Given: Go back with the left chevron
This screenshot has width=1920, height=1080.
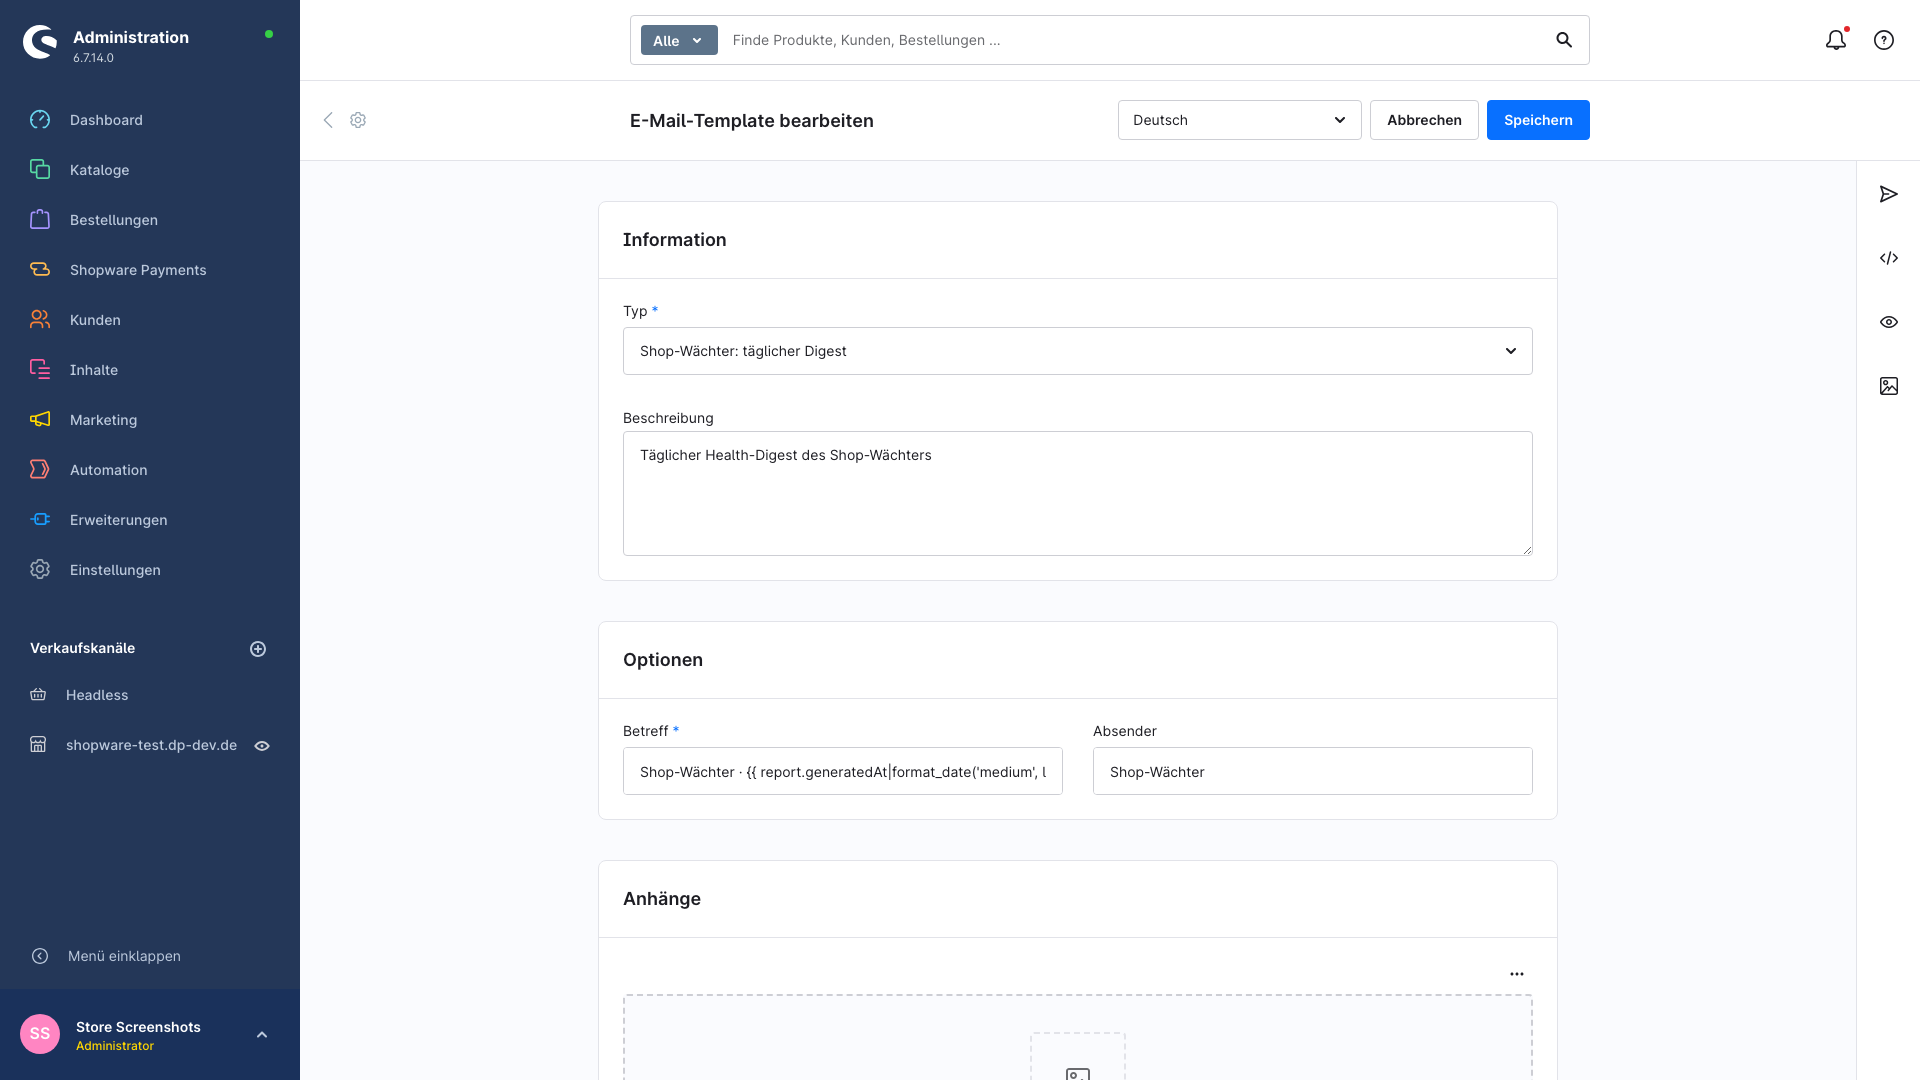Looking at the screenshot, I should [x=328, y=120].
